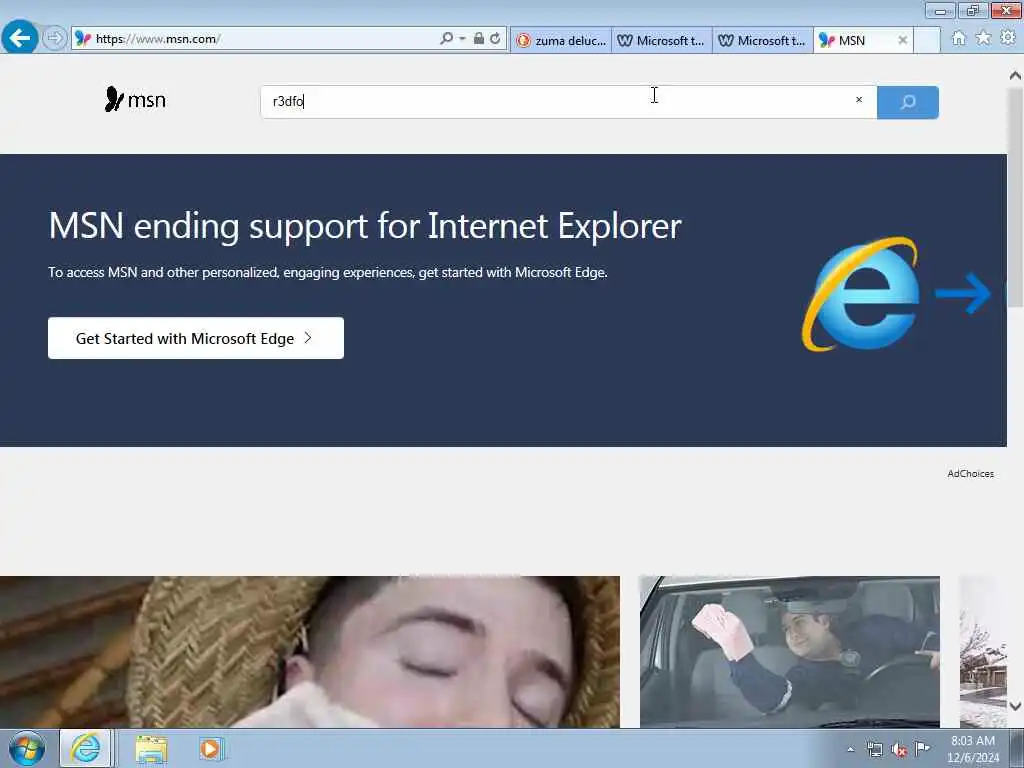1024x768 pixels.
Task: Open Favorites star icon
Action: (x=984, y=39)
